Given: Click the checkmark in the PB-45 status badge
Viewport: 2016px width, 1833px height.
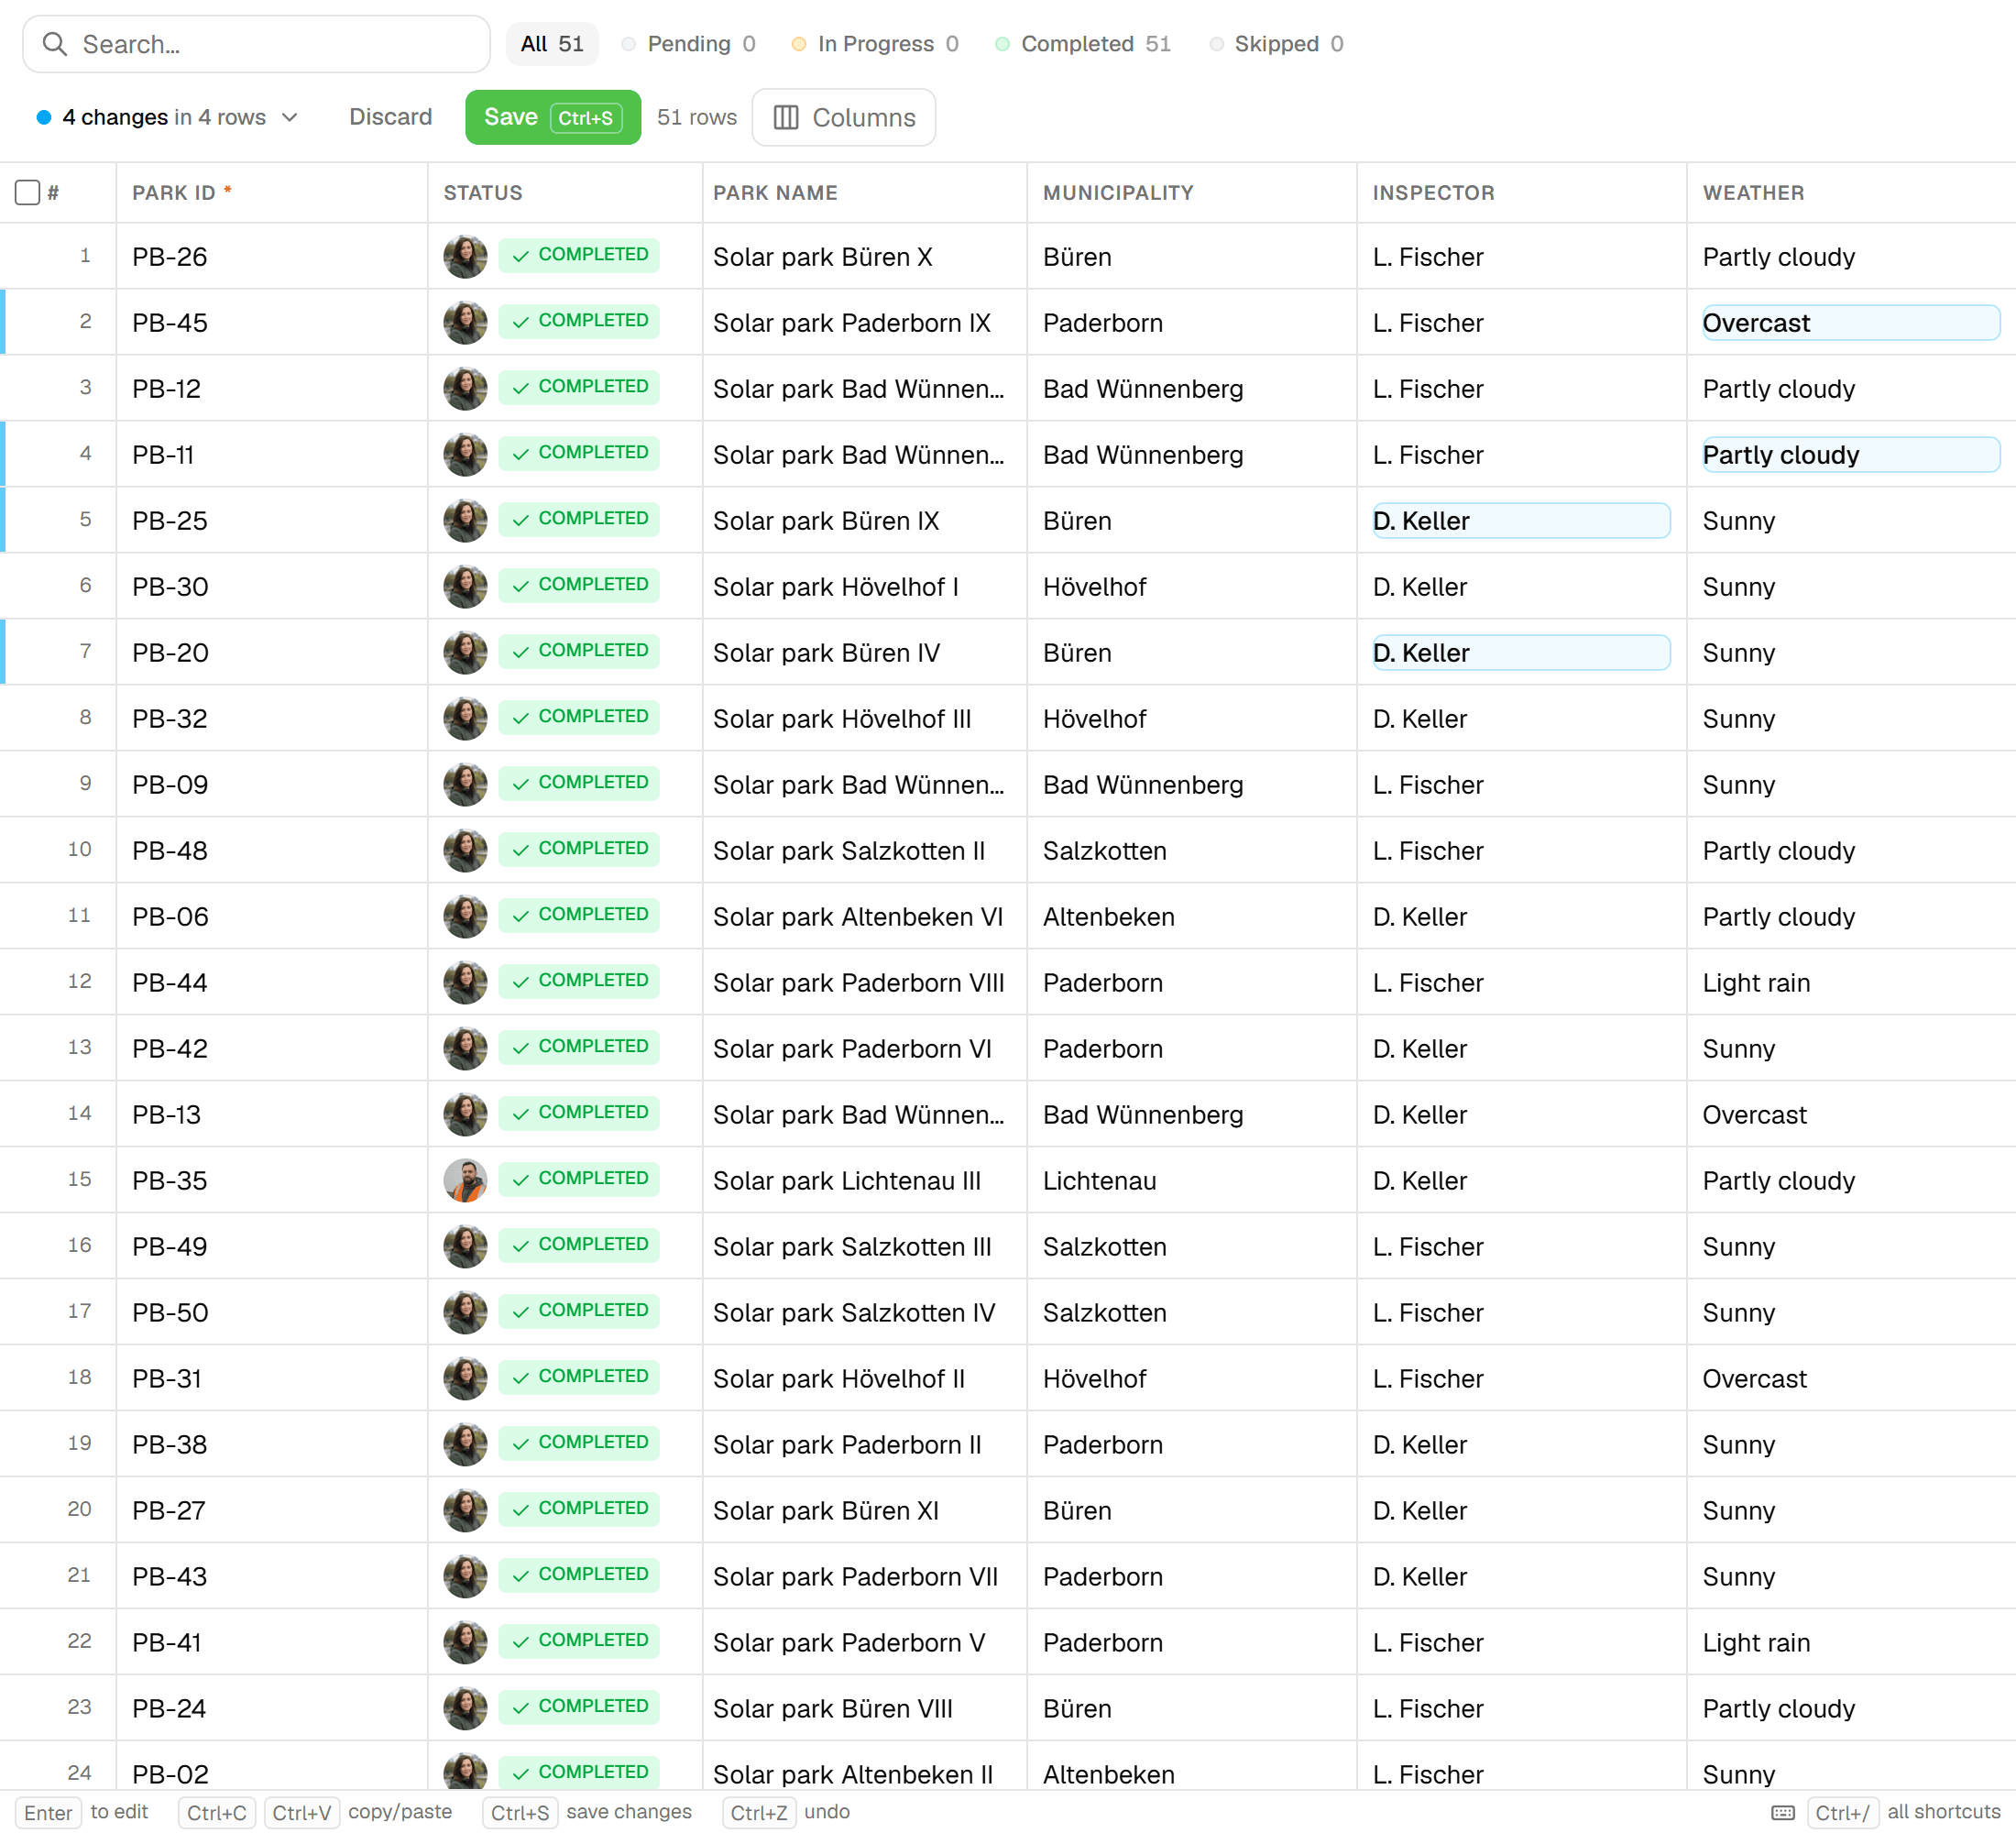Looking at the screenshot, I should (521, 322).
